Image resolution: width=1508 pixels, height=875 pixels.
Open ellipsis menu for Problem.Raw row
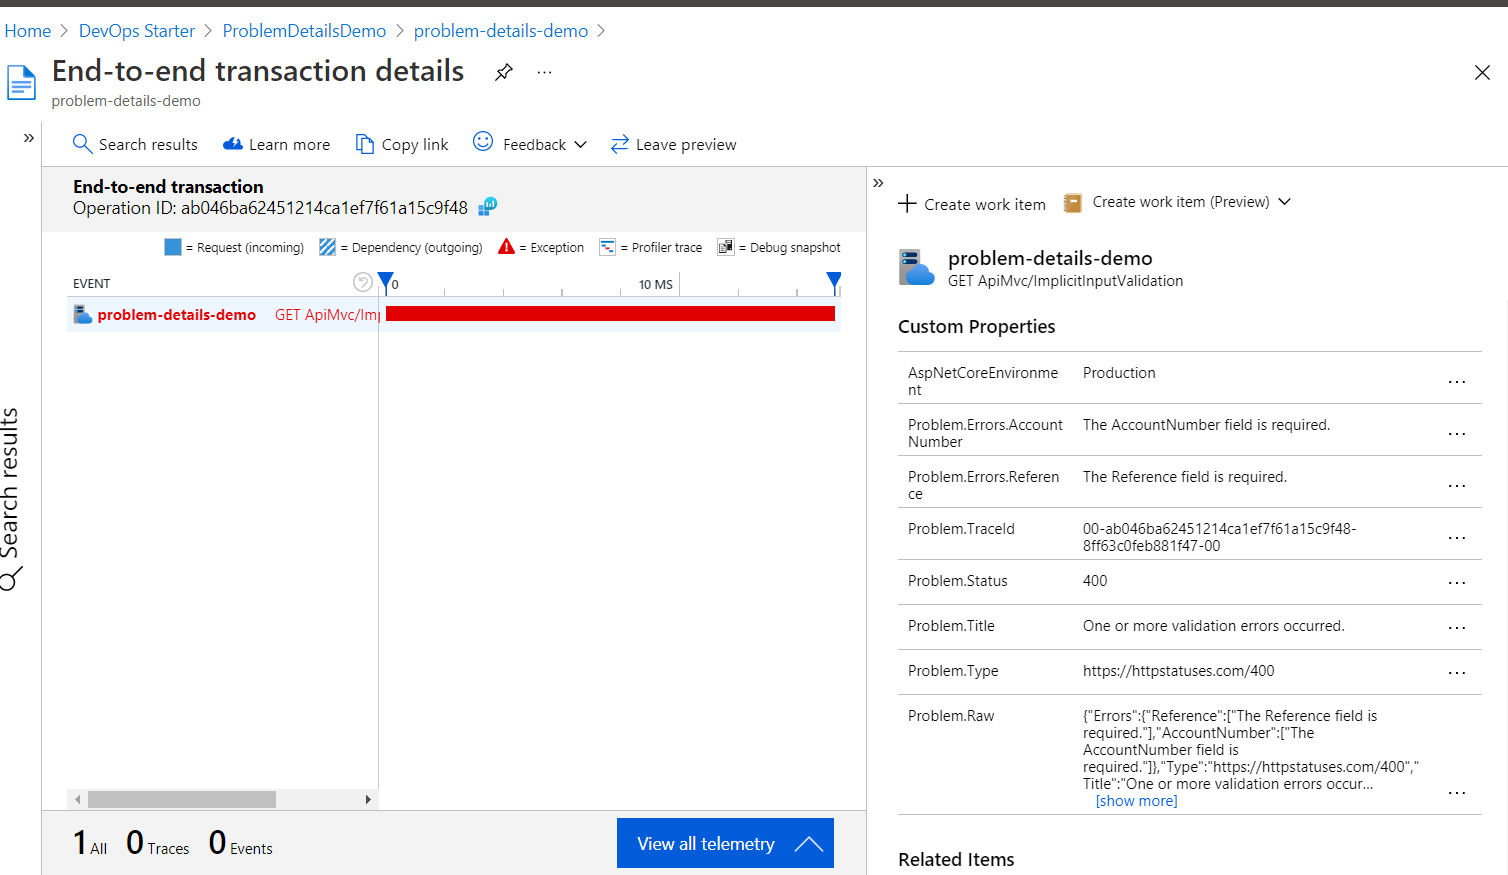1457,793
